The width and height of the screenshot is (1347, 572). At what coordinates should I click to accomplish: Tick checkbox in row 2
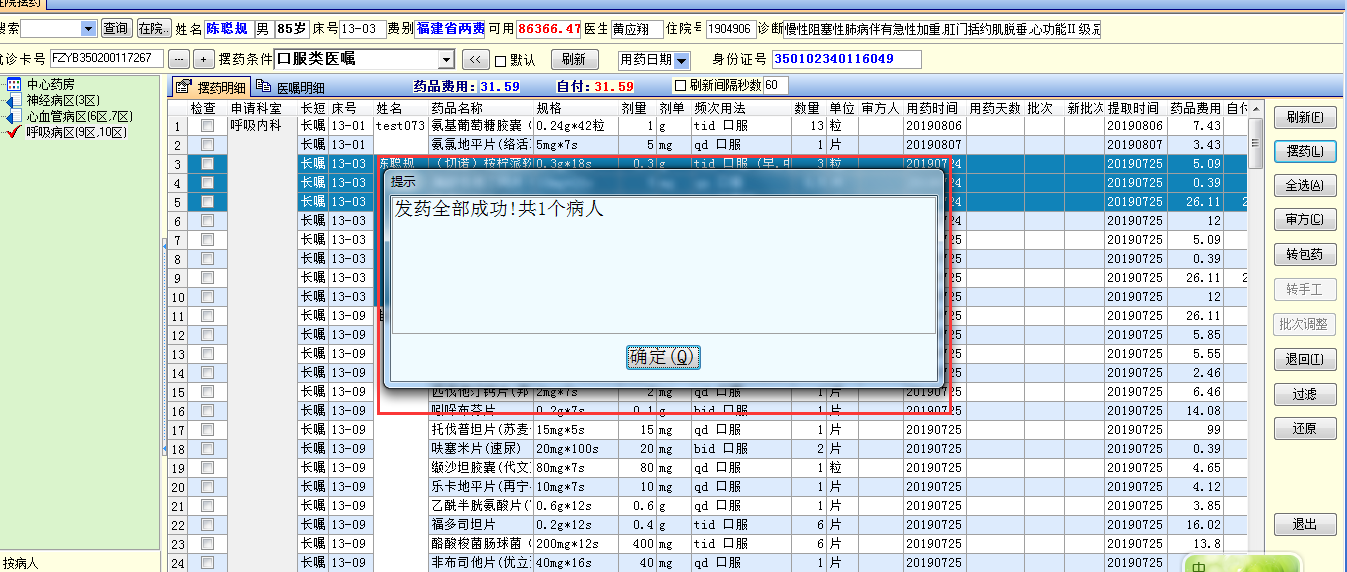[x=207, y=145]
